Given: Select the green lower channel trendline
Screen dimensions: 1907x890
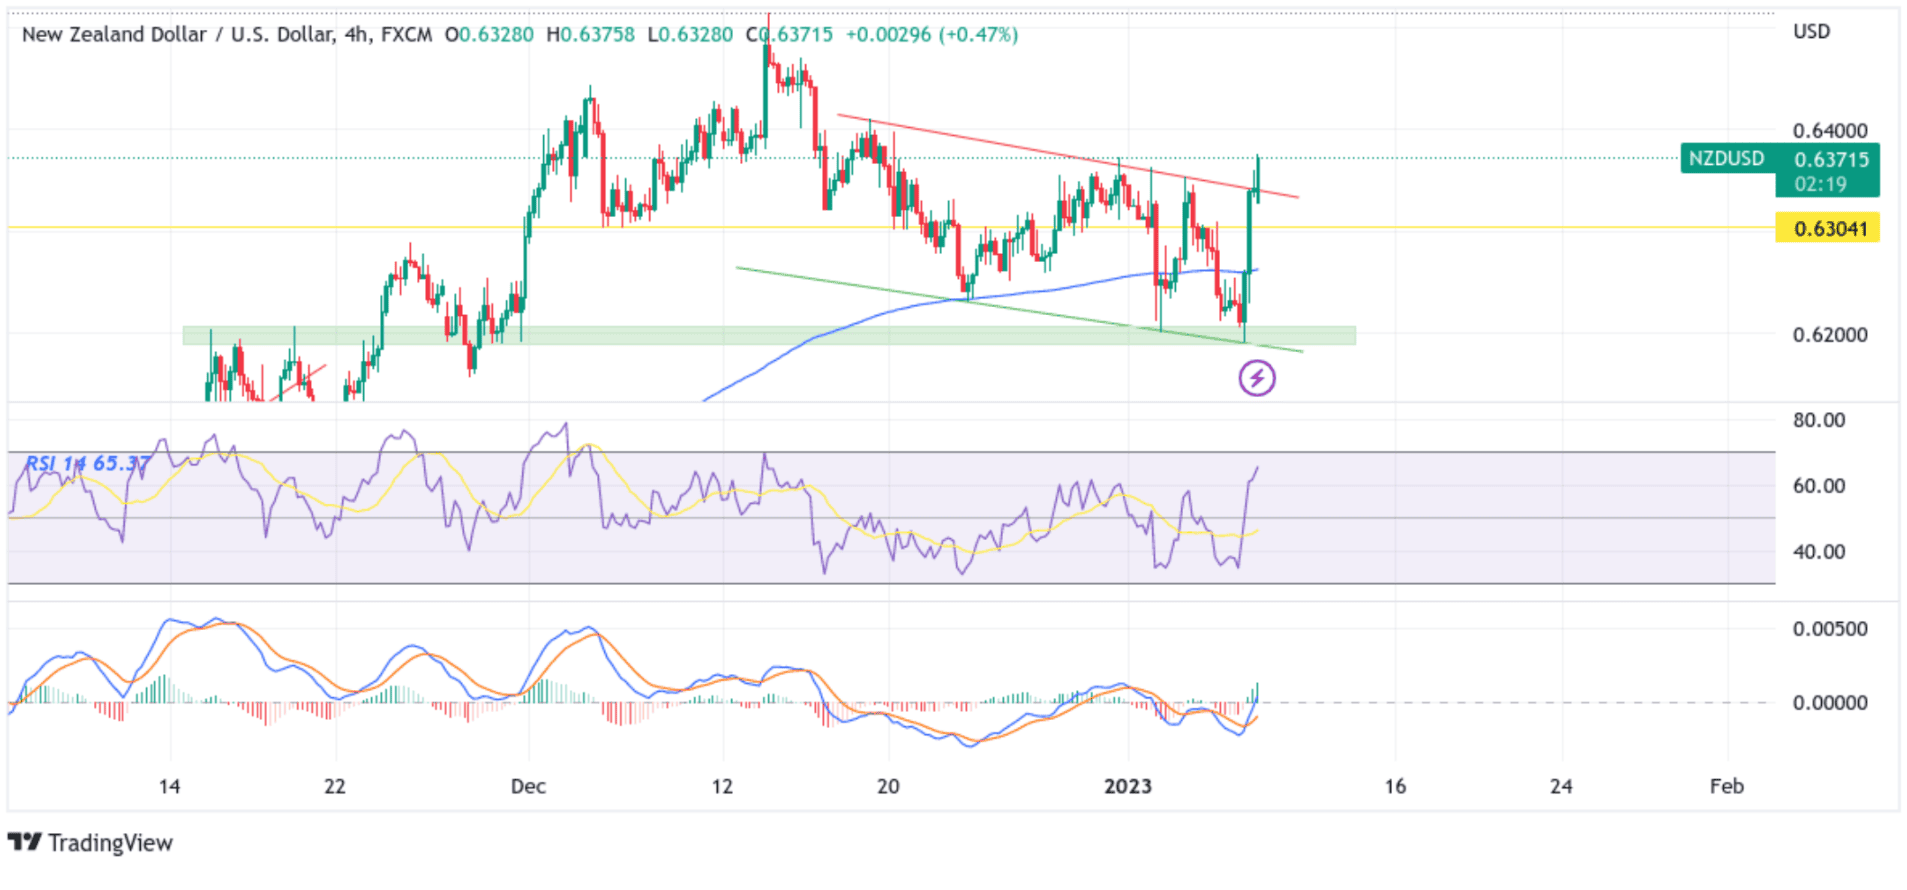Looking at the screenshot, I should [1019, 309].
